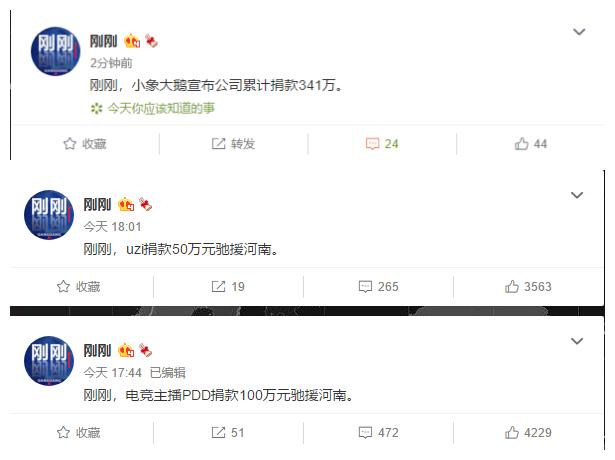Like the PDD post with 4229 likes
Image resolution: width=615 pixels, height=460 pixels.
click(x=528, y=433)
